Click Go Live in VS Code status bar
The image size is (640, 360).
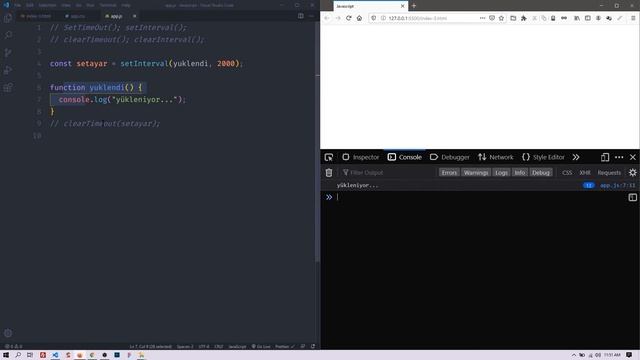click(261, 347)
